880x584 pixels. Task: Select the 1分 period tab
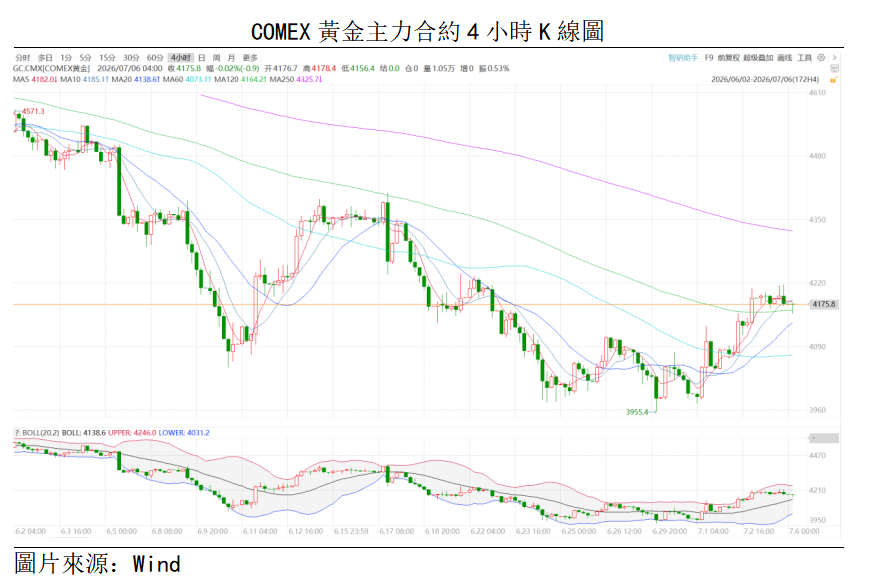tap(66, 58)
